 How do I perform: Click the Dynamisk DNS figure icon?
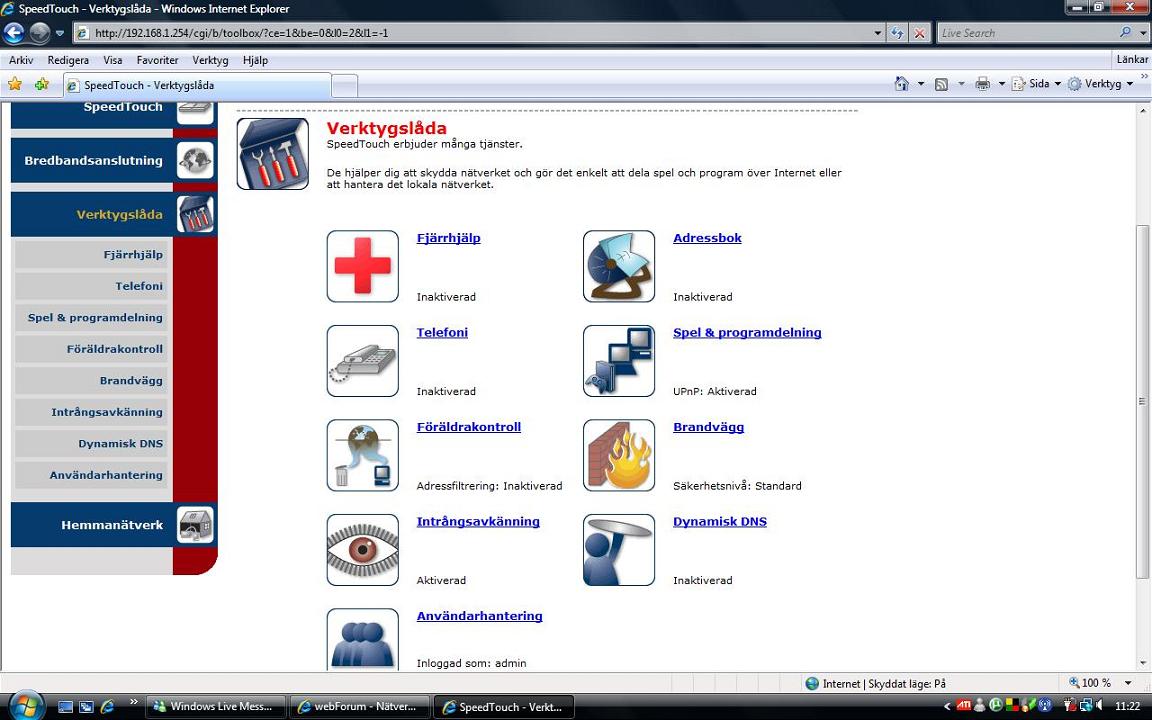point(619,550)
